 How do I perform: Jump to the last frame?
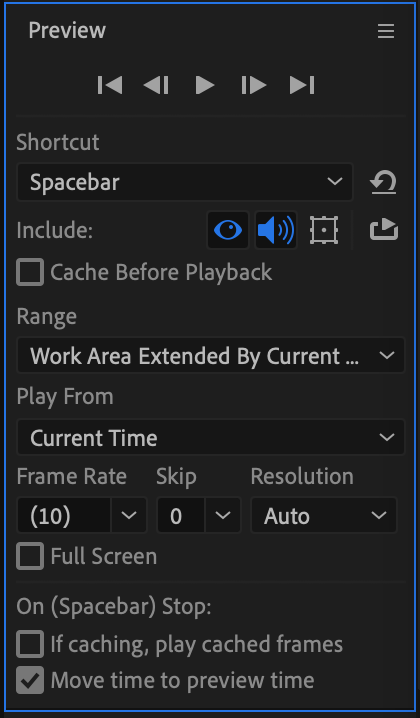[x=302, y=85]
